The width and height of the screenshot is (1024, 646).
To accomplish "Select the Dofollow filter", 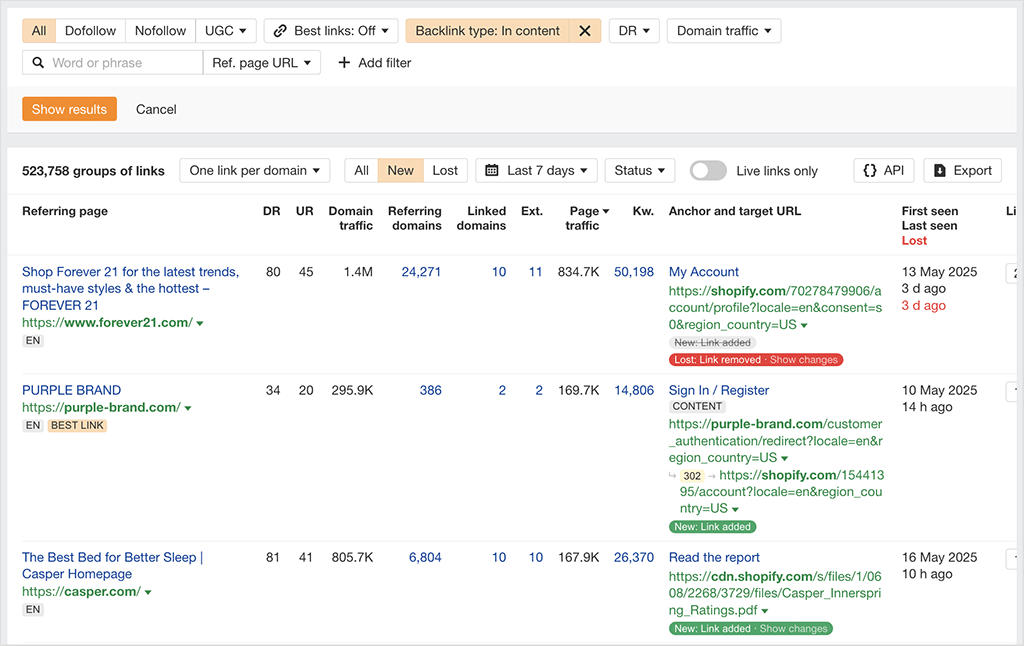I will [90, 31].
